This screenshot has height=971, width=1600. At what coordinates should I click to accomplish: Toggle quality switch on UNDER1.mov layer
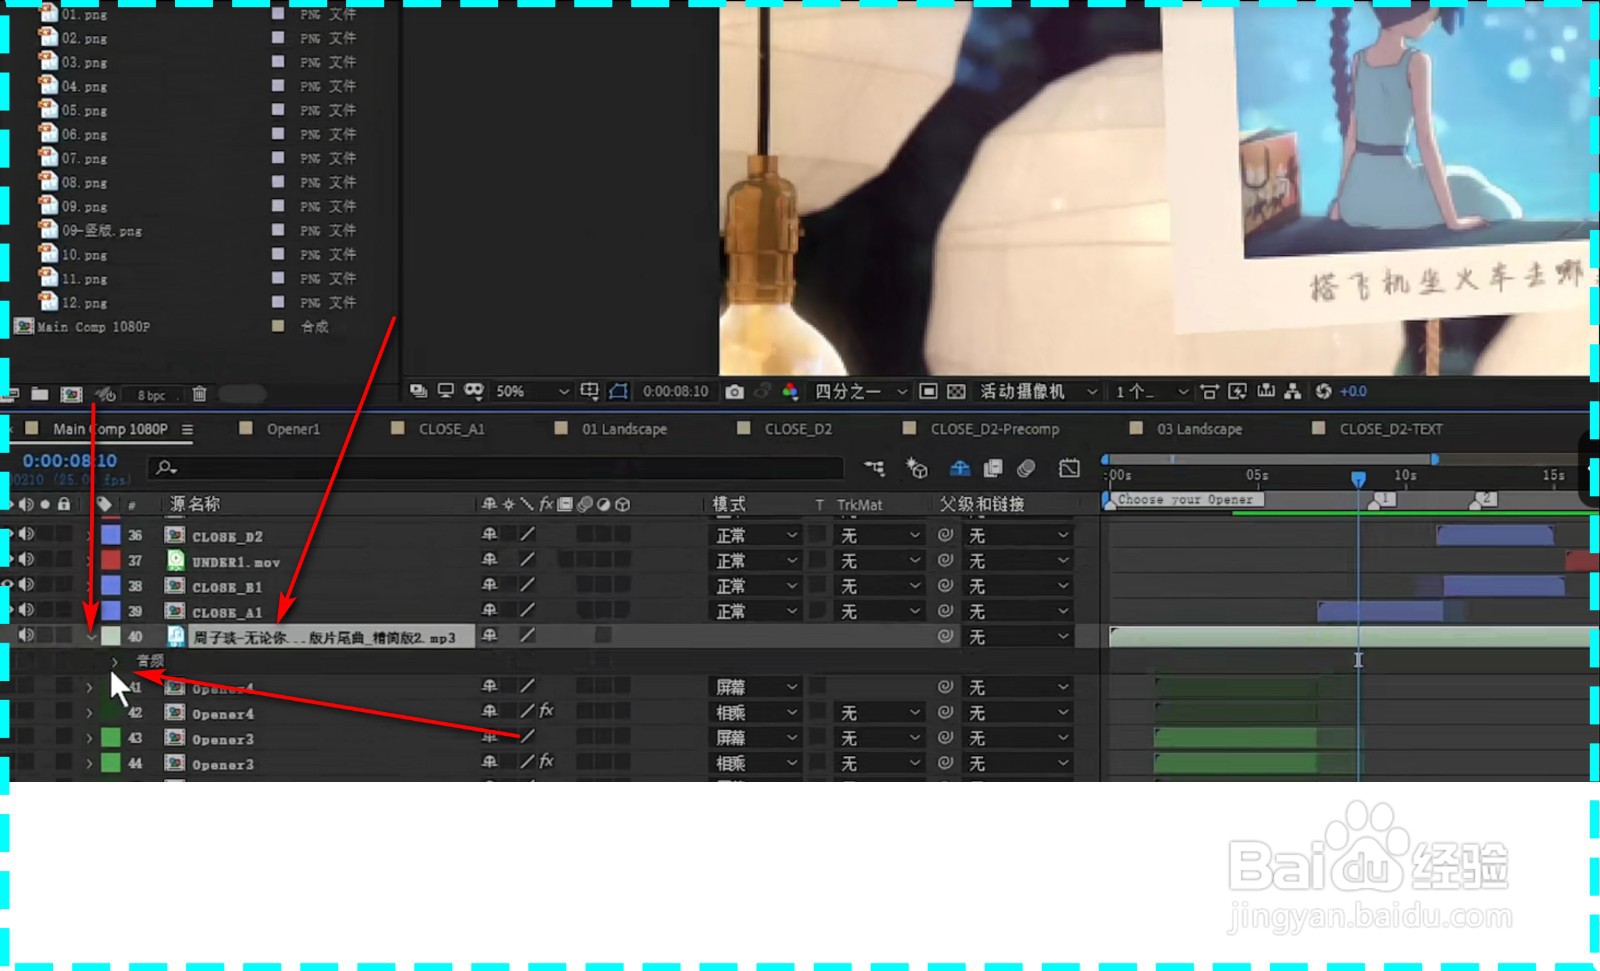(x=527, y=560)
